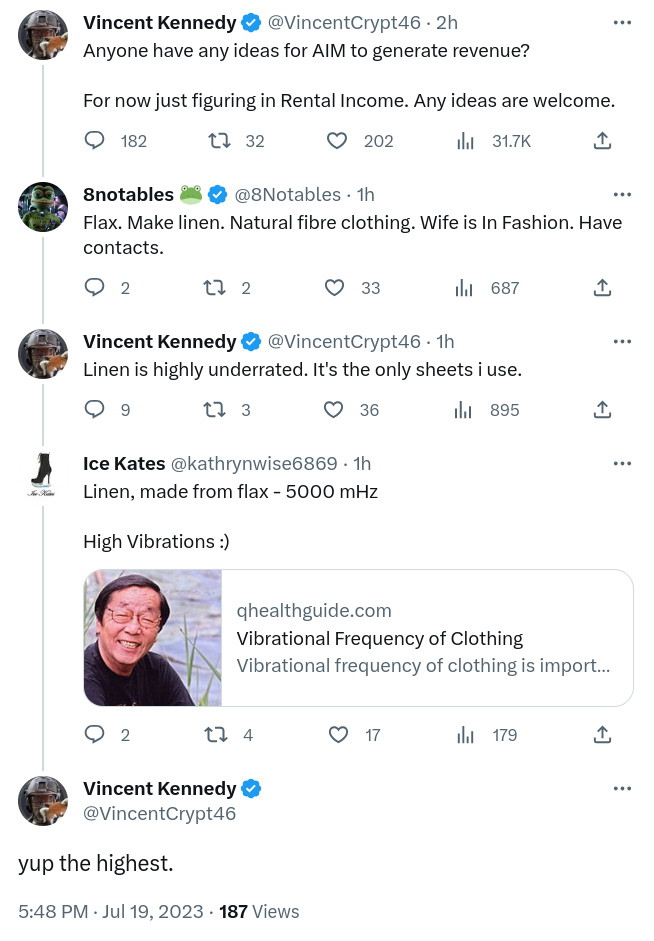Like the linen is underrated tweet
This screenshot has height=941, width=654.
coord(335,409)
